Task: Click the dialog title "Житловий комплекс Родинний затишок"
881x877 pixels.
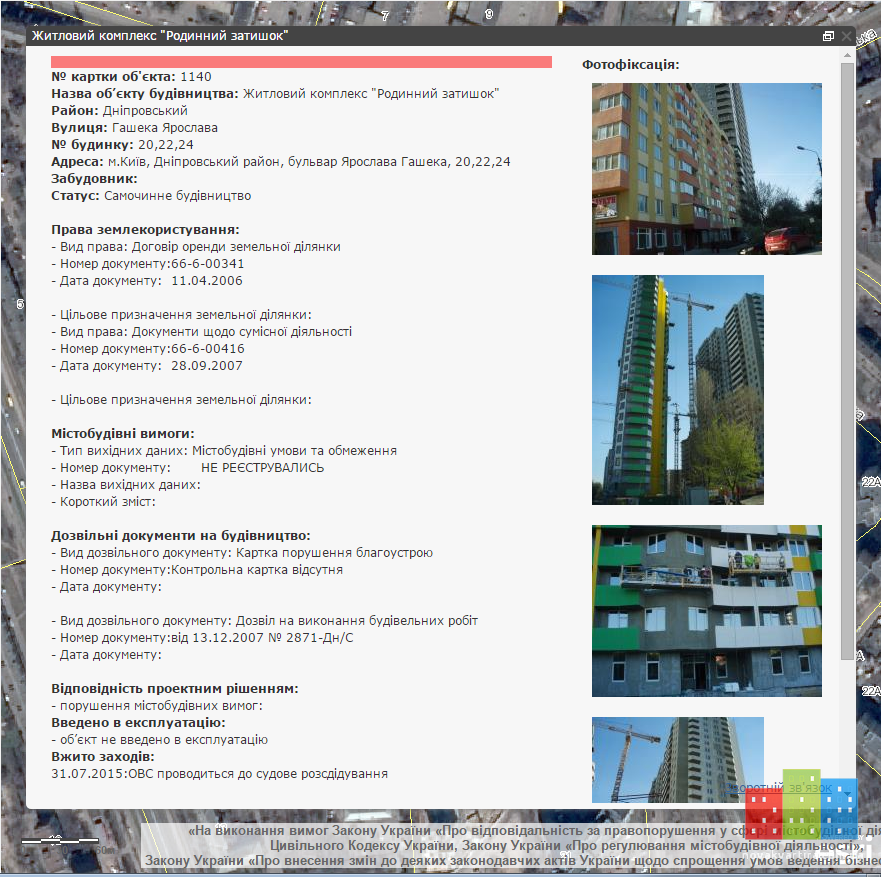Action: click(x=160, y=36)
